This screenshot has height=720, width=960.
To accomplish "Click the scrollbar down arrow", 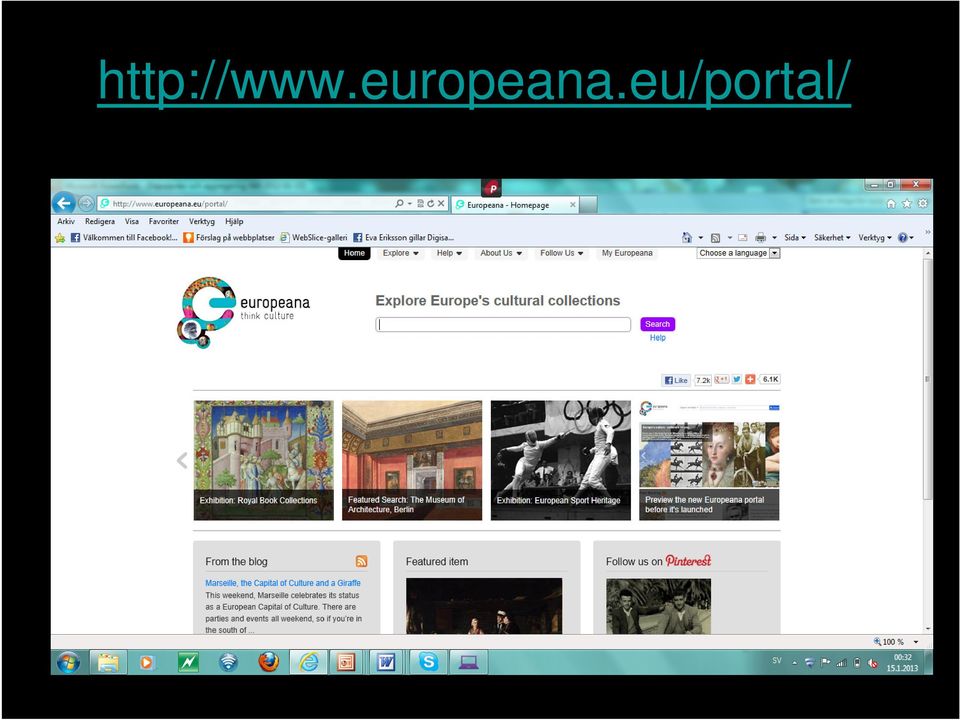I will (928, 629).
